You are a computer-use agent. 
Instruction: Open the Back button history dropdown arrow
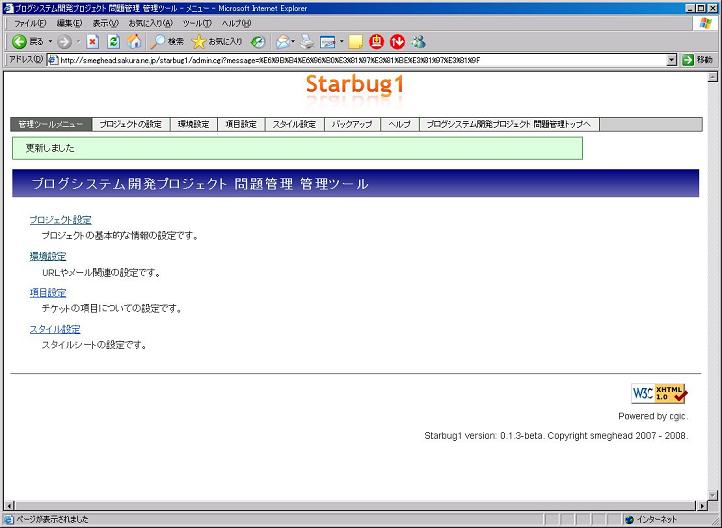[50, 42]
